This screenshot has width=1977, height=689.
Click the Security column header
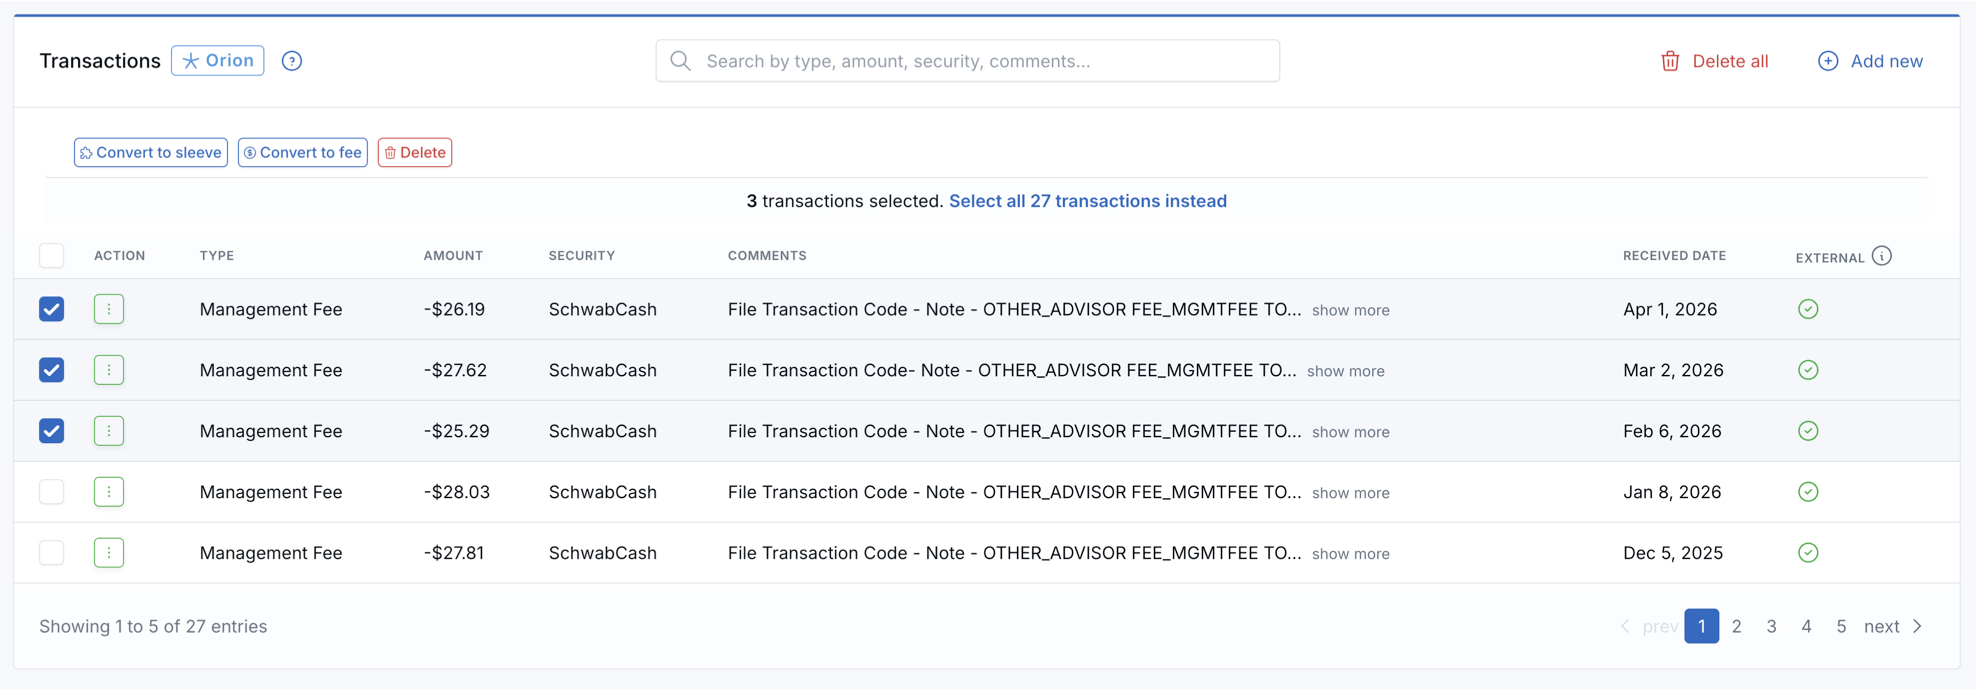[582, 256]
